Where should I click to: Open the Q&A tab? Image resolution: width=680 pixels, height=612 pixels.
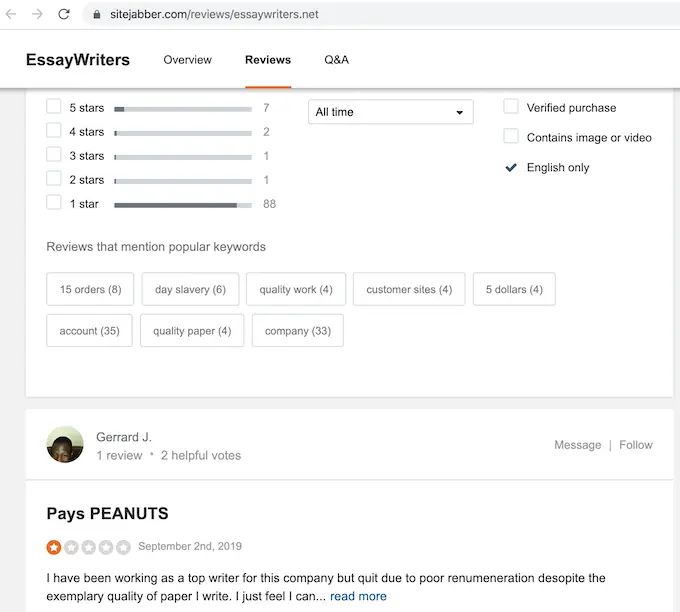pos(337,60)
